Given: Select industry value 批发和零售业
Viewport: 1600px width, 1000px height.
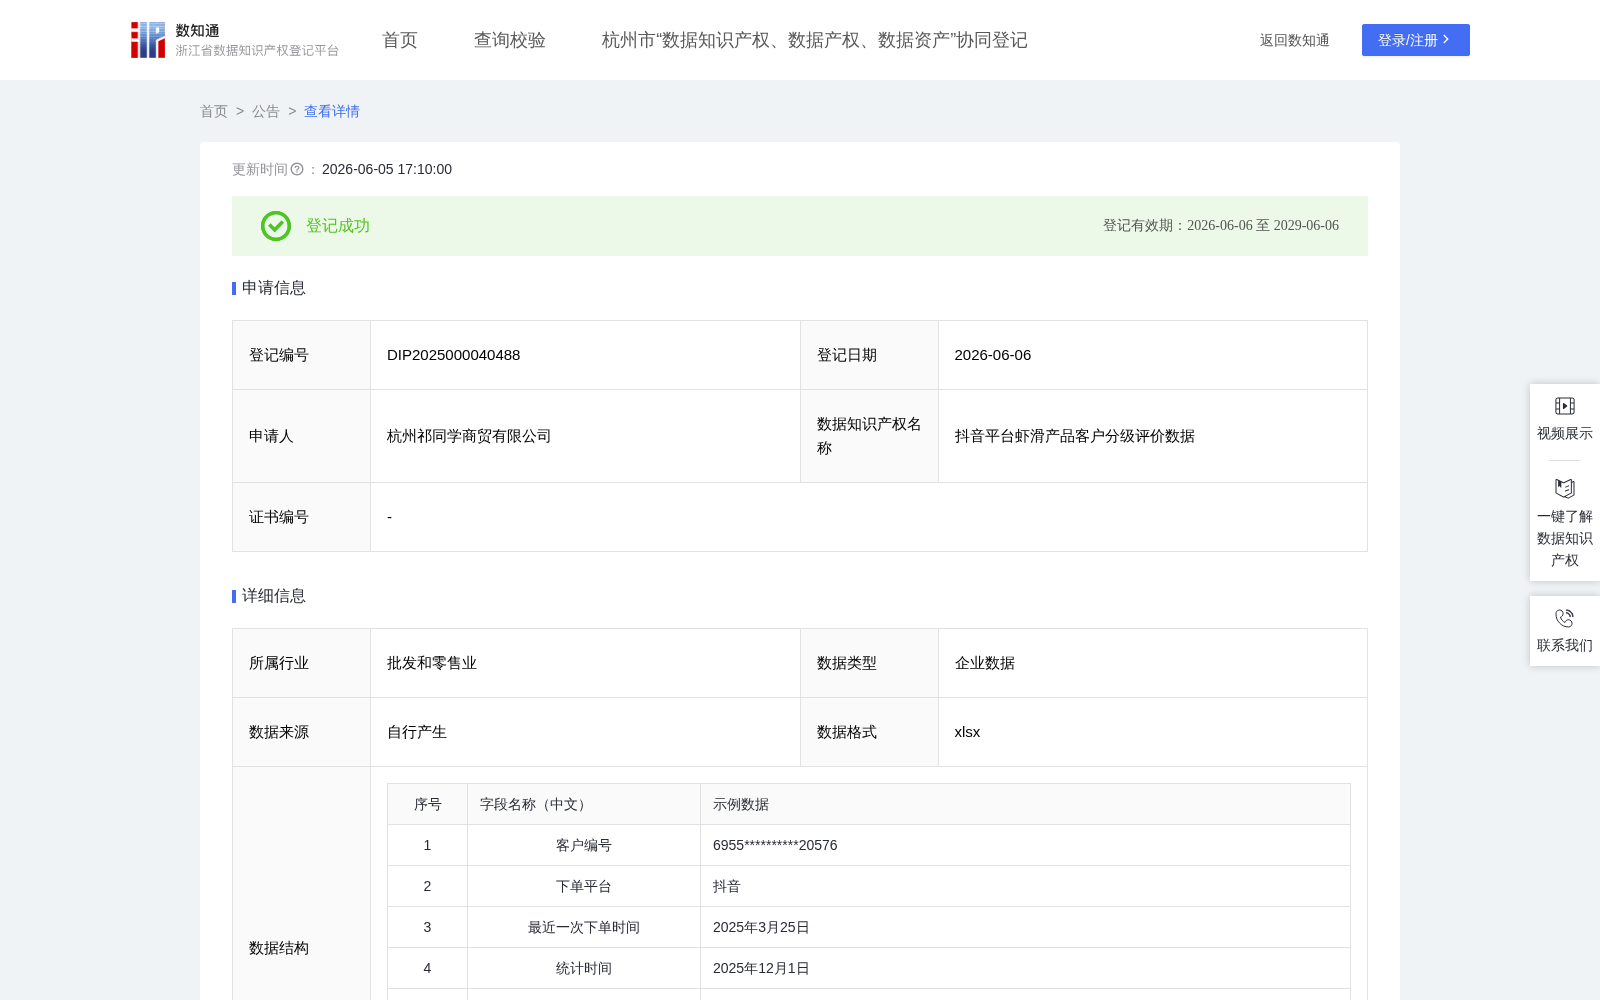Looking at the screenshot, I should pos(432,663).
